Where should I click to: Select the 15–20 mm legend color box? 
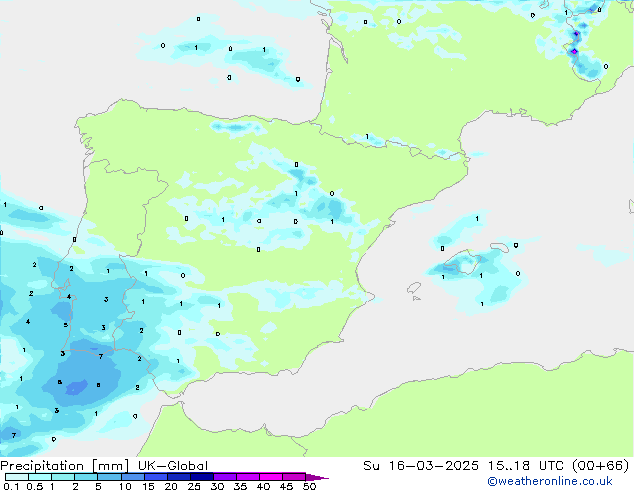[x=156, y=477]
